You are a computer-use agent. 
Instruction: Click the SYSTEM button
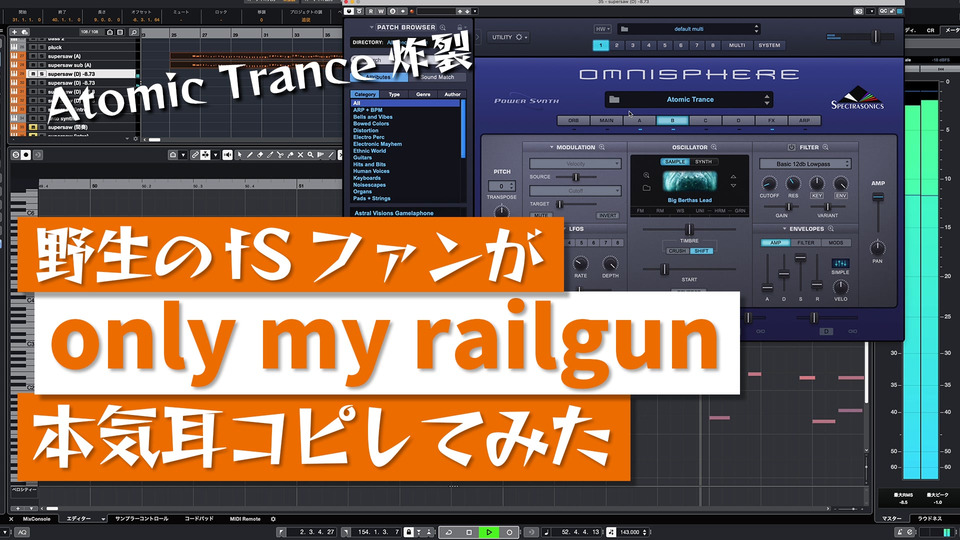[769, 45]
